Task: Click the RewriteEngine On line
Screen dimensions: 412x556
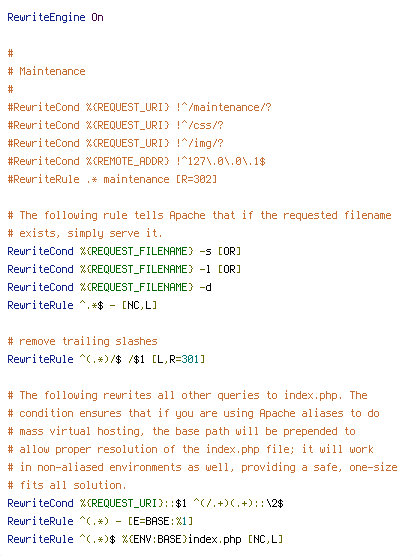Action: coord(55,17)
